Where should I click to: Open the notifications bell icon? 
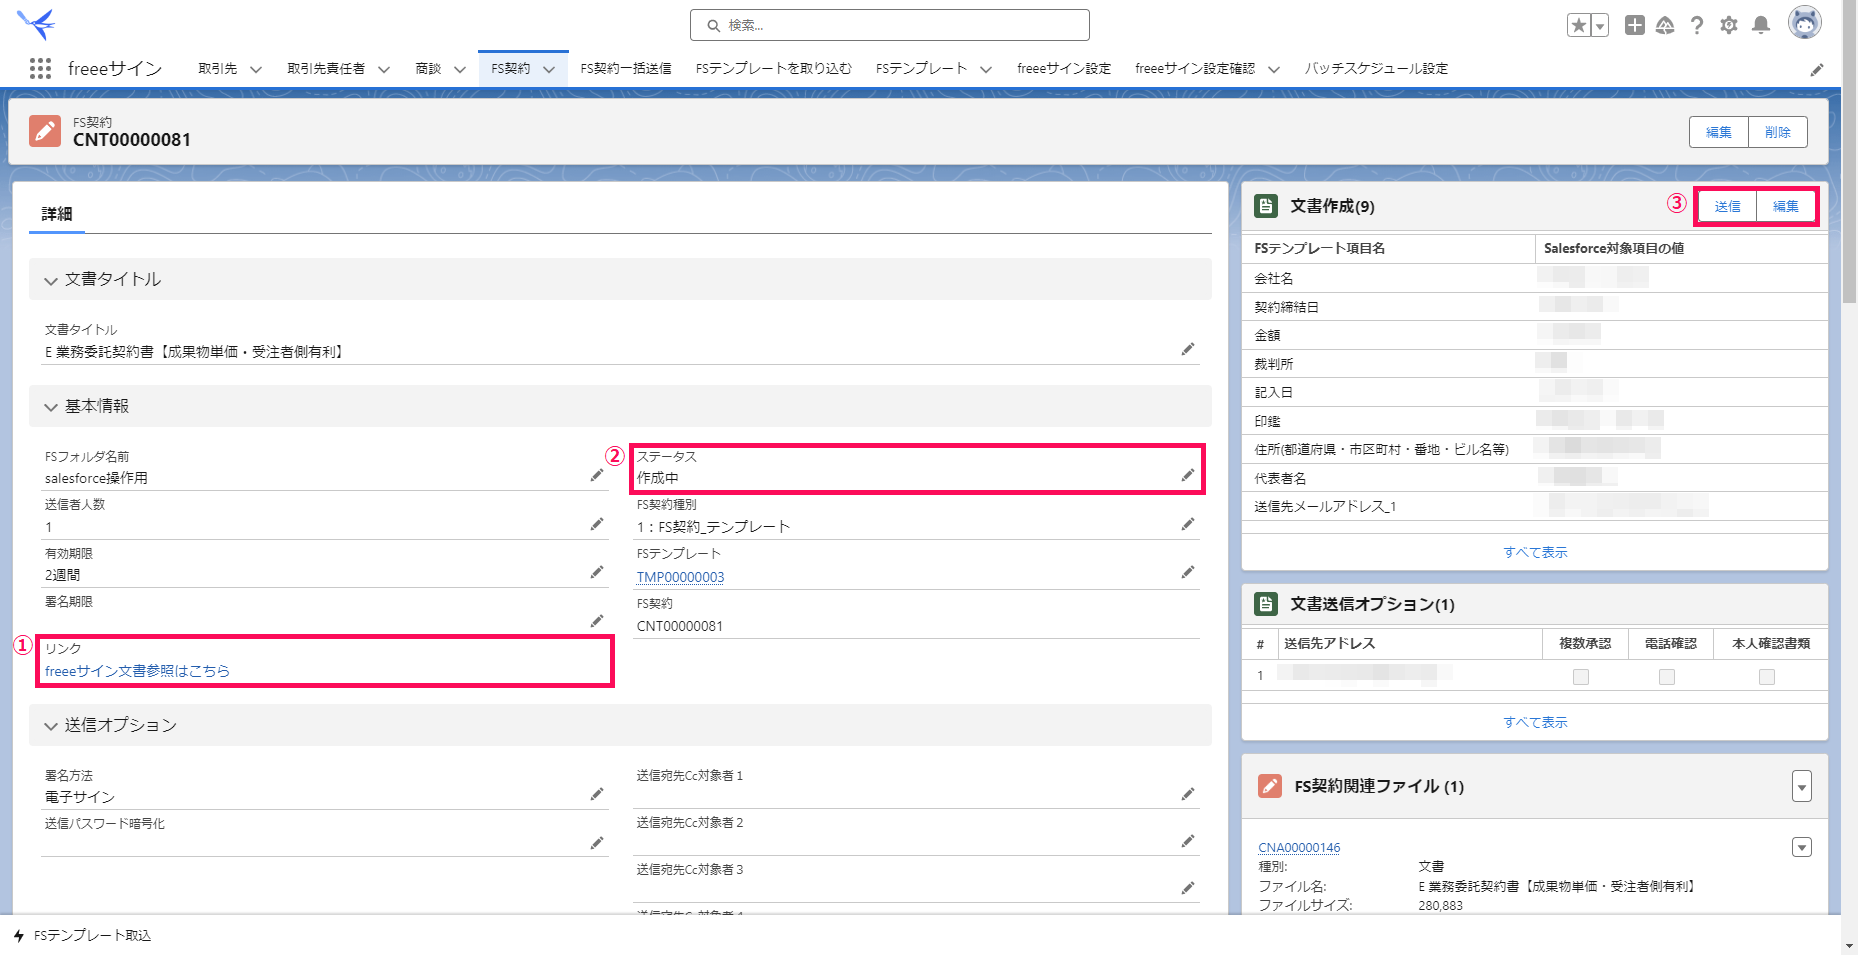1761,25
